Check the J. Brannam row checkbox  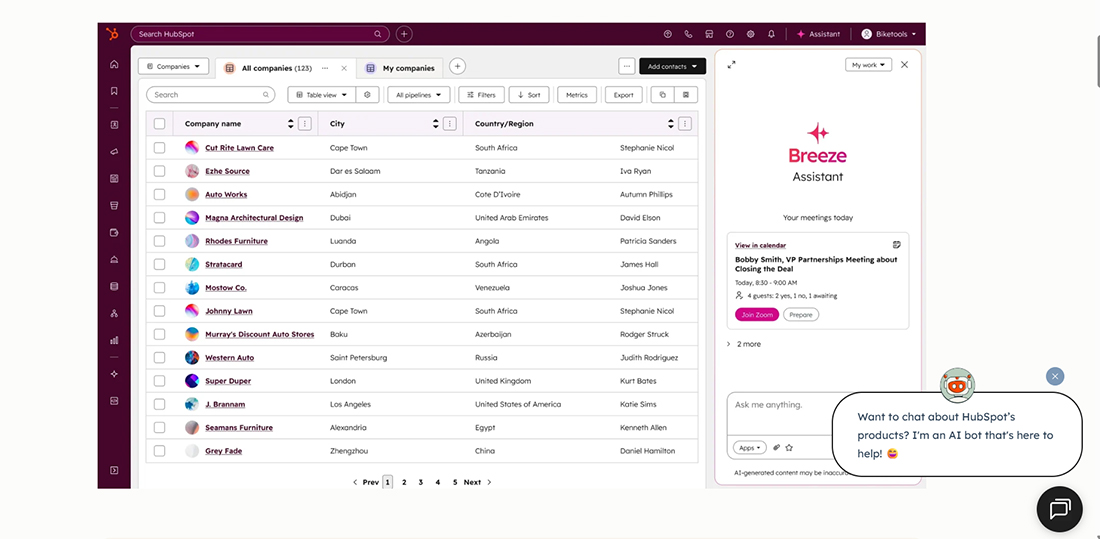(159, 404)
